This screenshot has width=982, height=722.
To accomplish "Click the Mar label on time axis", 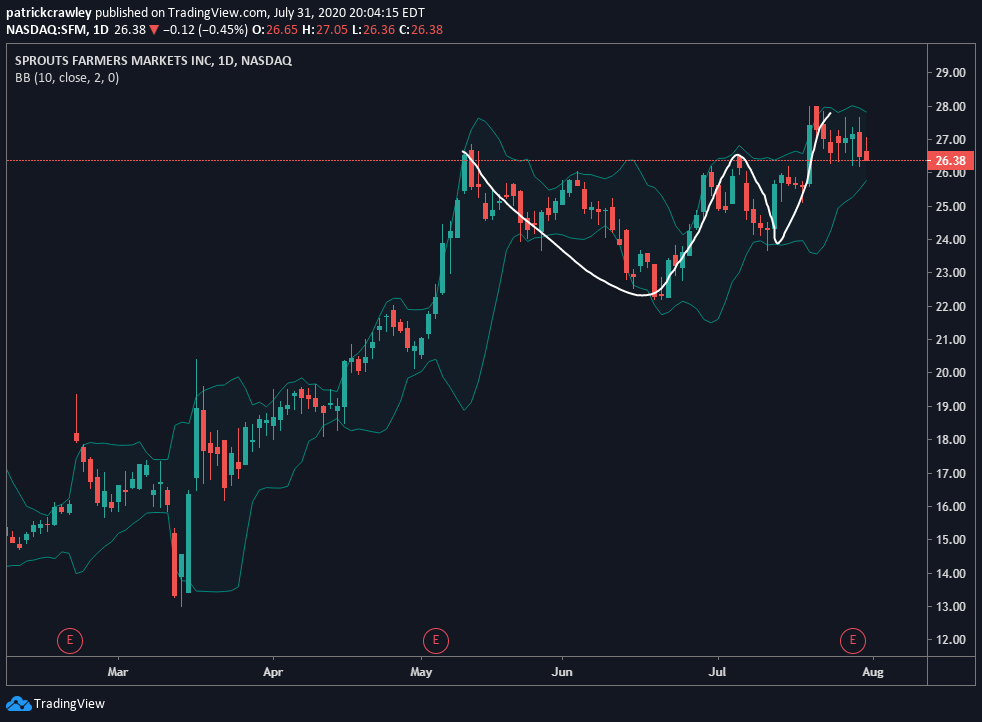I will point(118,672).
